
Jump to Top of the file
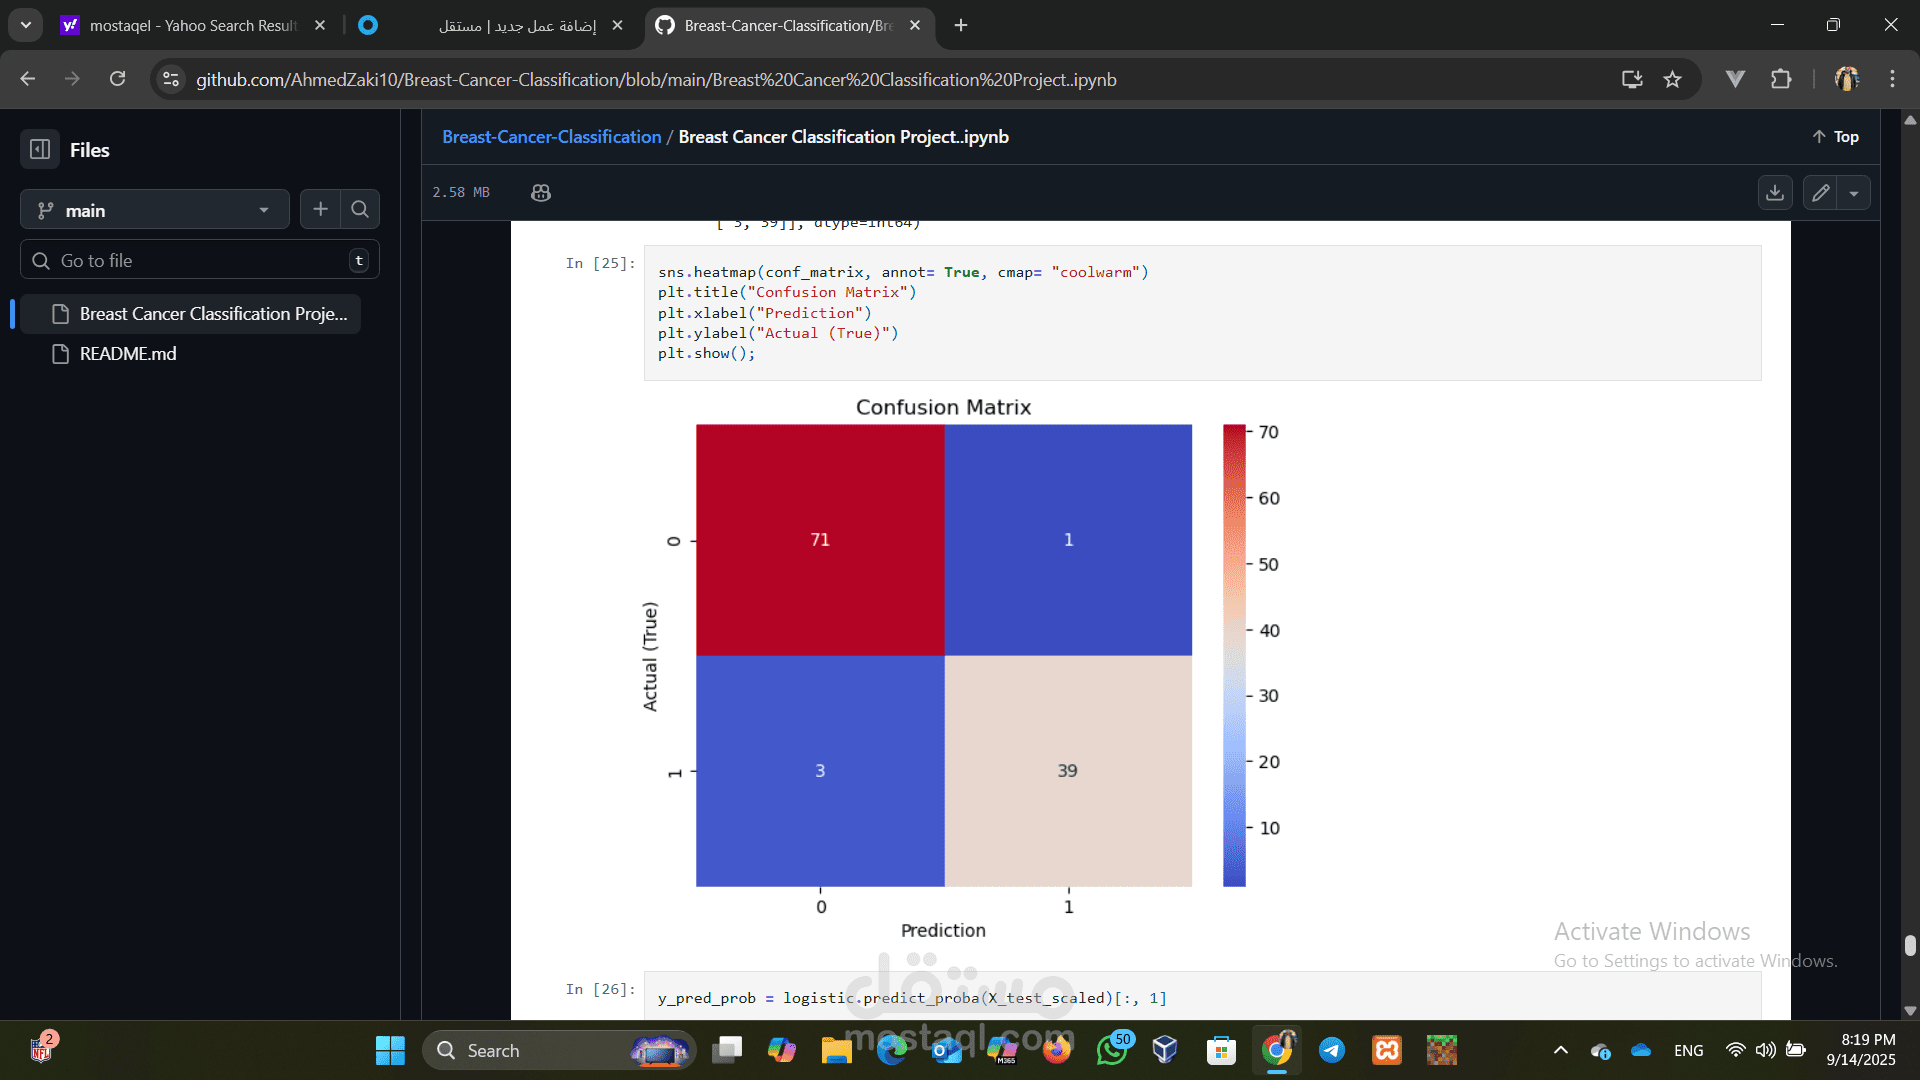pyautogui.click(x=1836, y=137)
